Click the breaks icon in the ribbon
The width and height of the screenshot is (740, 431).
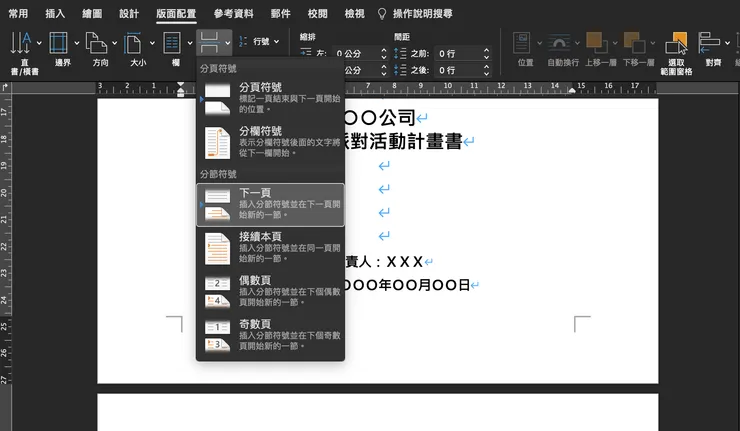point(209,42)
